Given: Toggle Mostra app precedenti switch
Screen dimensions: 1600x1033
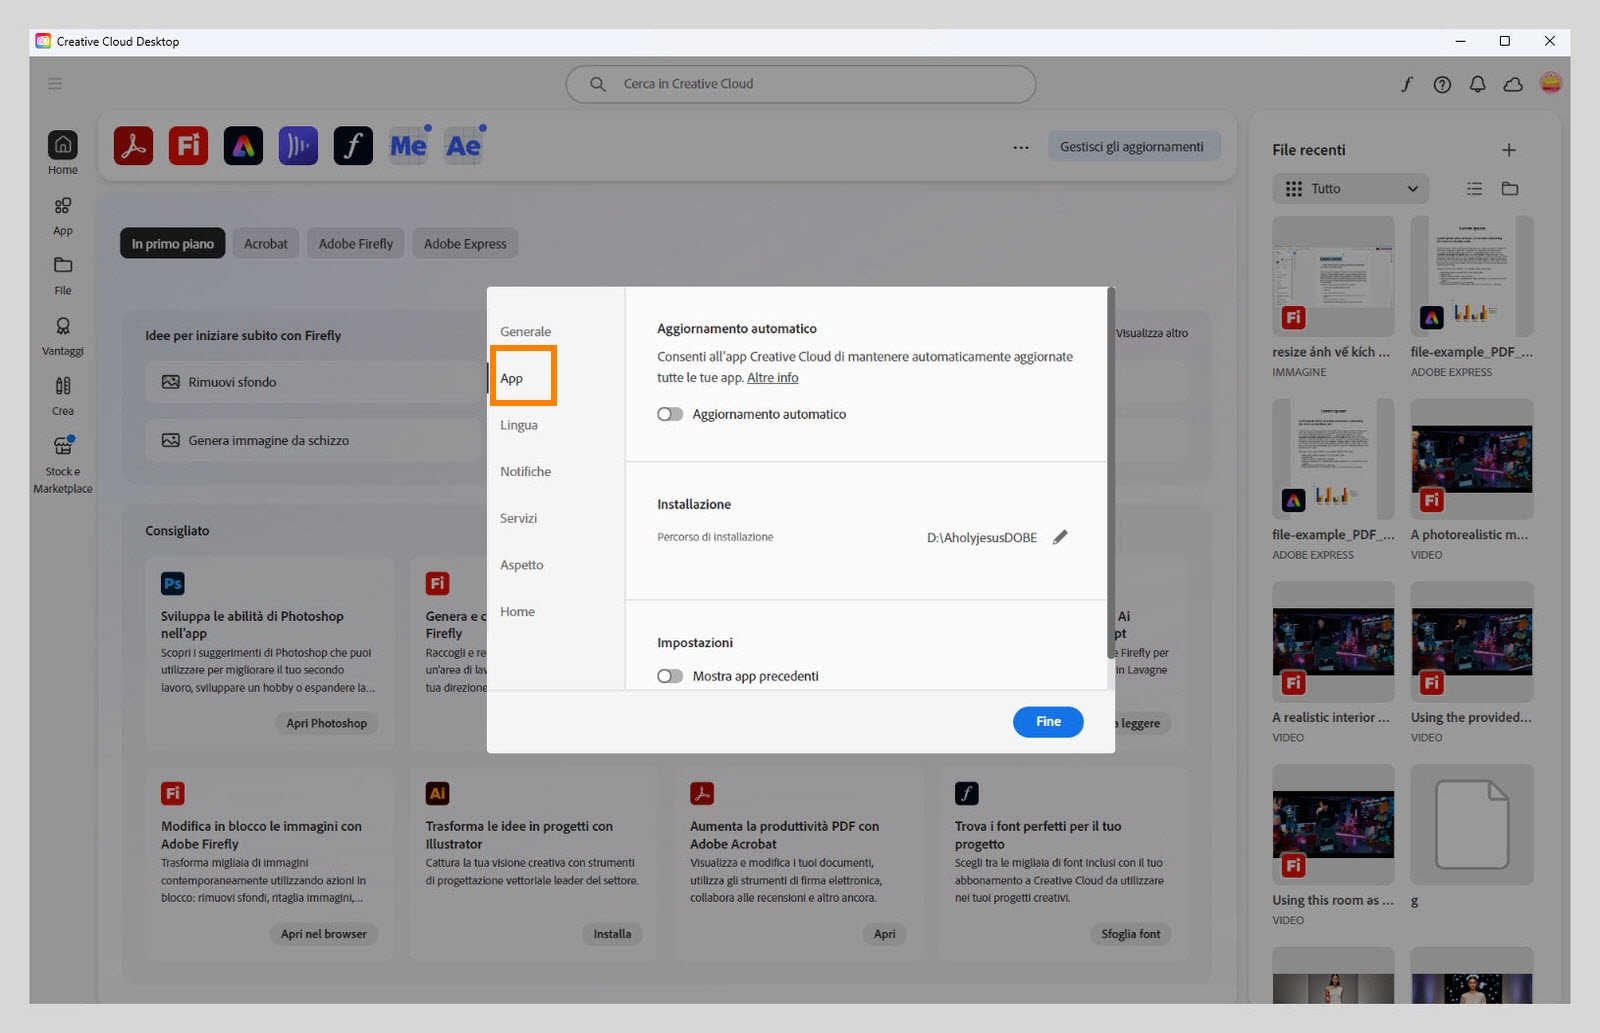Looking at the screenshot, I should (x=670, y=676).
